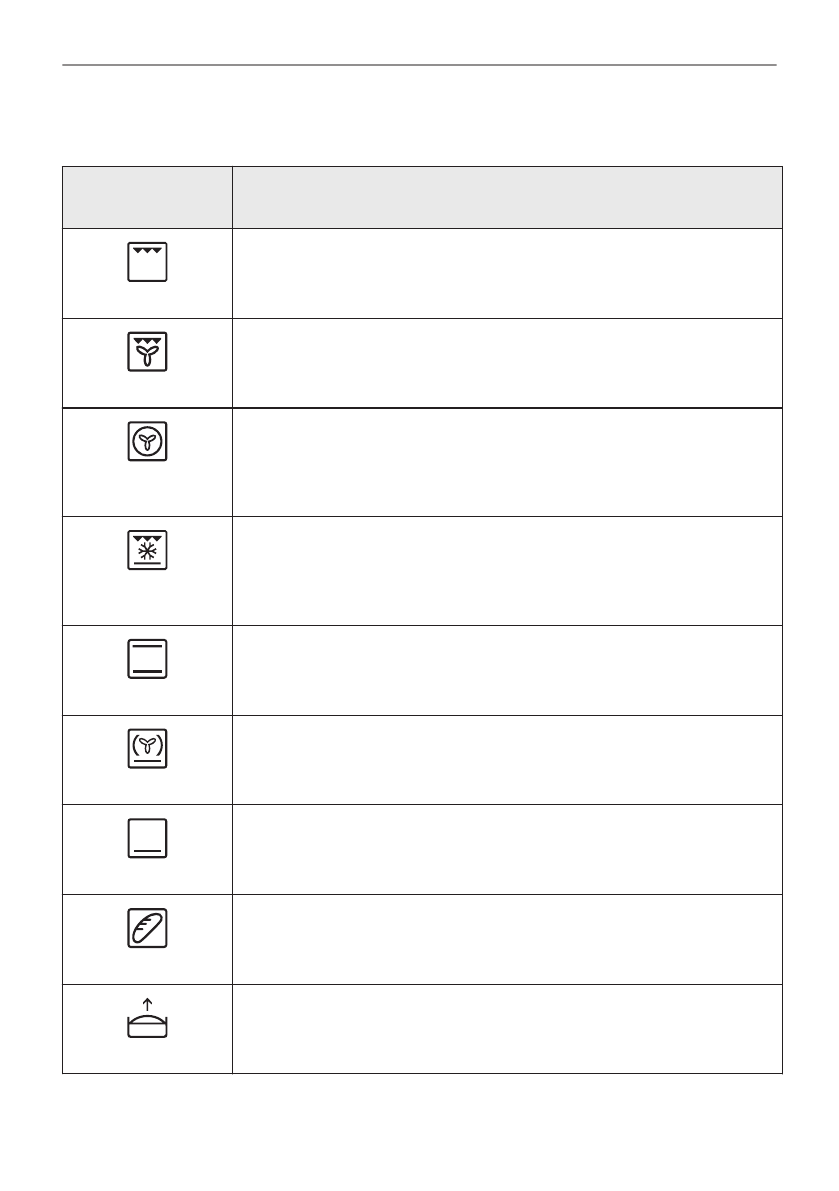Click the gray header cell above the icons
This screenshot has width=839, height=1191.
(x=147, y=197)
